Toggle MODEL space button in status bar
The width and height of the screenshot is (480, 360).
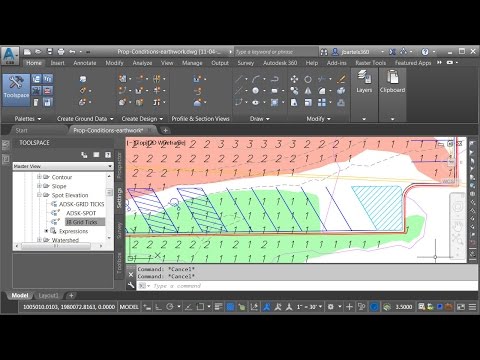pyautogui.click(x=129, y=307)
